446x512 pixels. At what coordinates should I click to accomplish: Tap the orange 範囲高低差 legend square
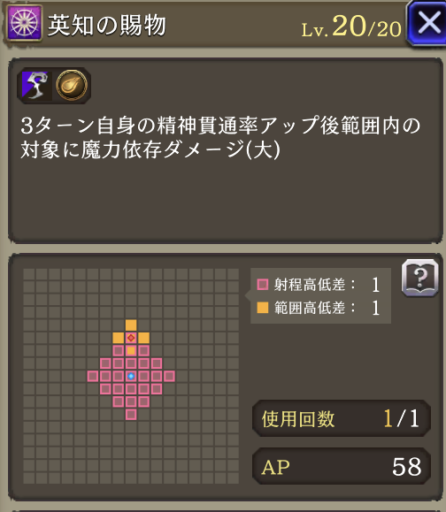(x=263, y=308)
